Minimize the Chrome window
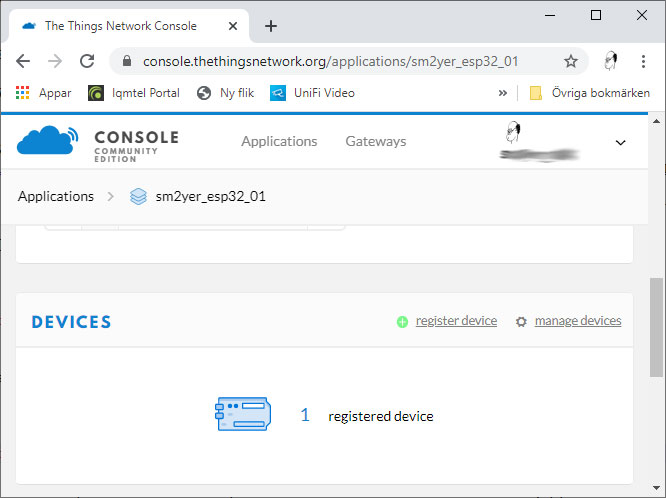This screenshot has width=666, height=498. [550, 15]
